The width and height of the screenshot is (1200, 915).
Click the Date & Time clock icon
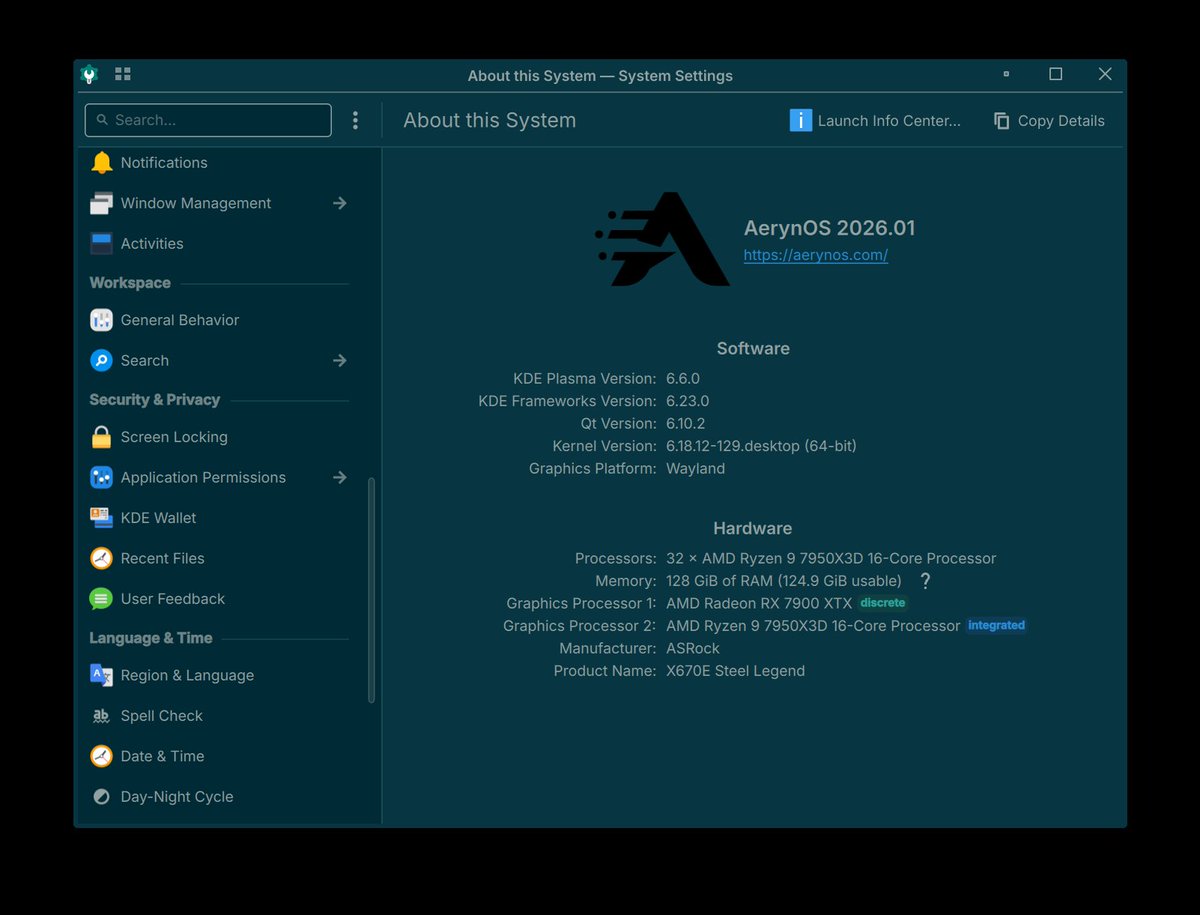[x=101, y=756]
